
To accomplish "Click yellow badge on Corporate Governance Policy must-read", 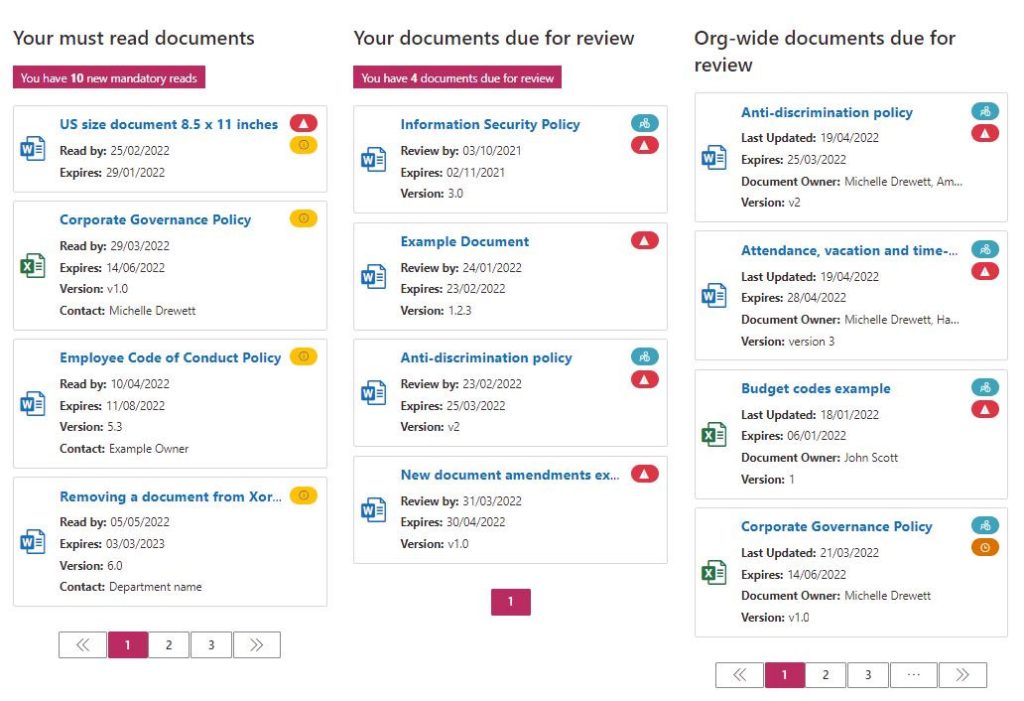I will click(304, 218).
